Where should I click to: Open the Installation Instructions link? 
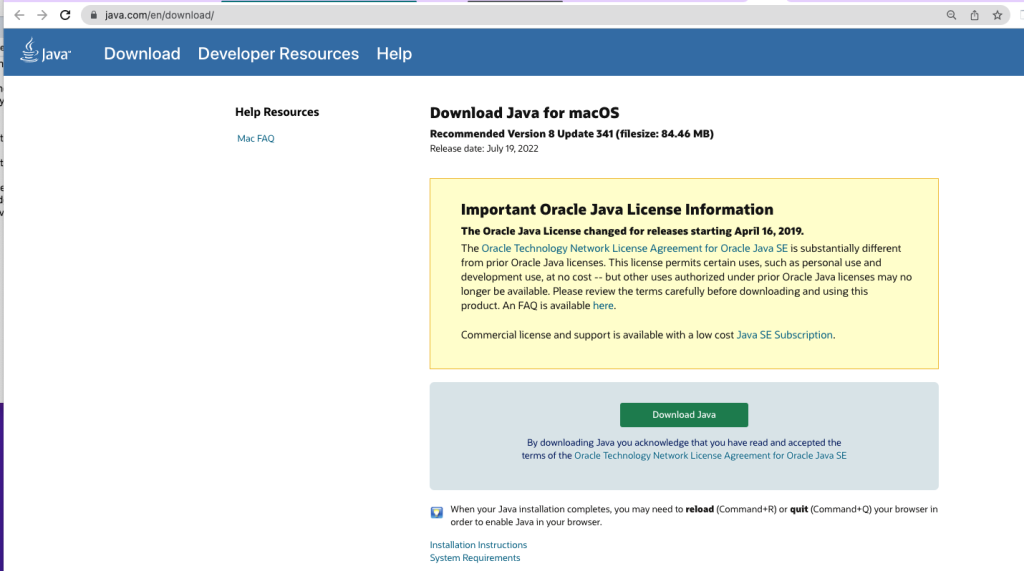click(478, 545)
